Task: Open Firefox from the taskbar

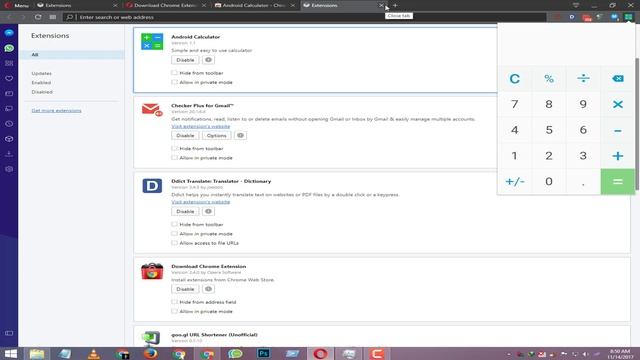Action: (151, 353)
